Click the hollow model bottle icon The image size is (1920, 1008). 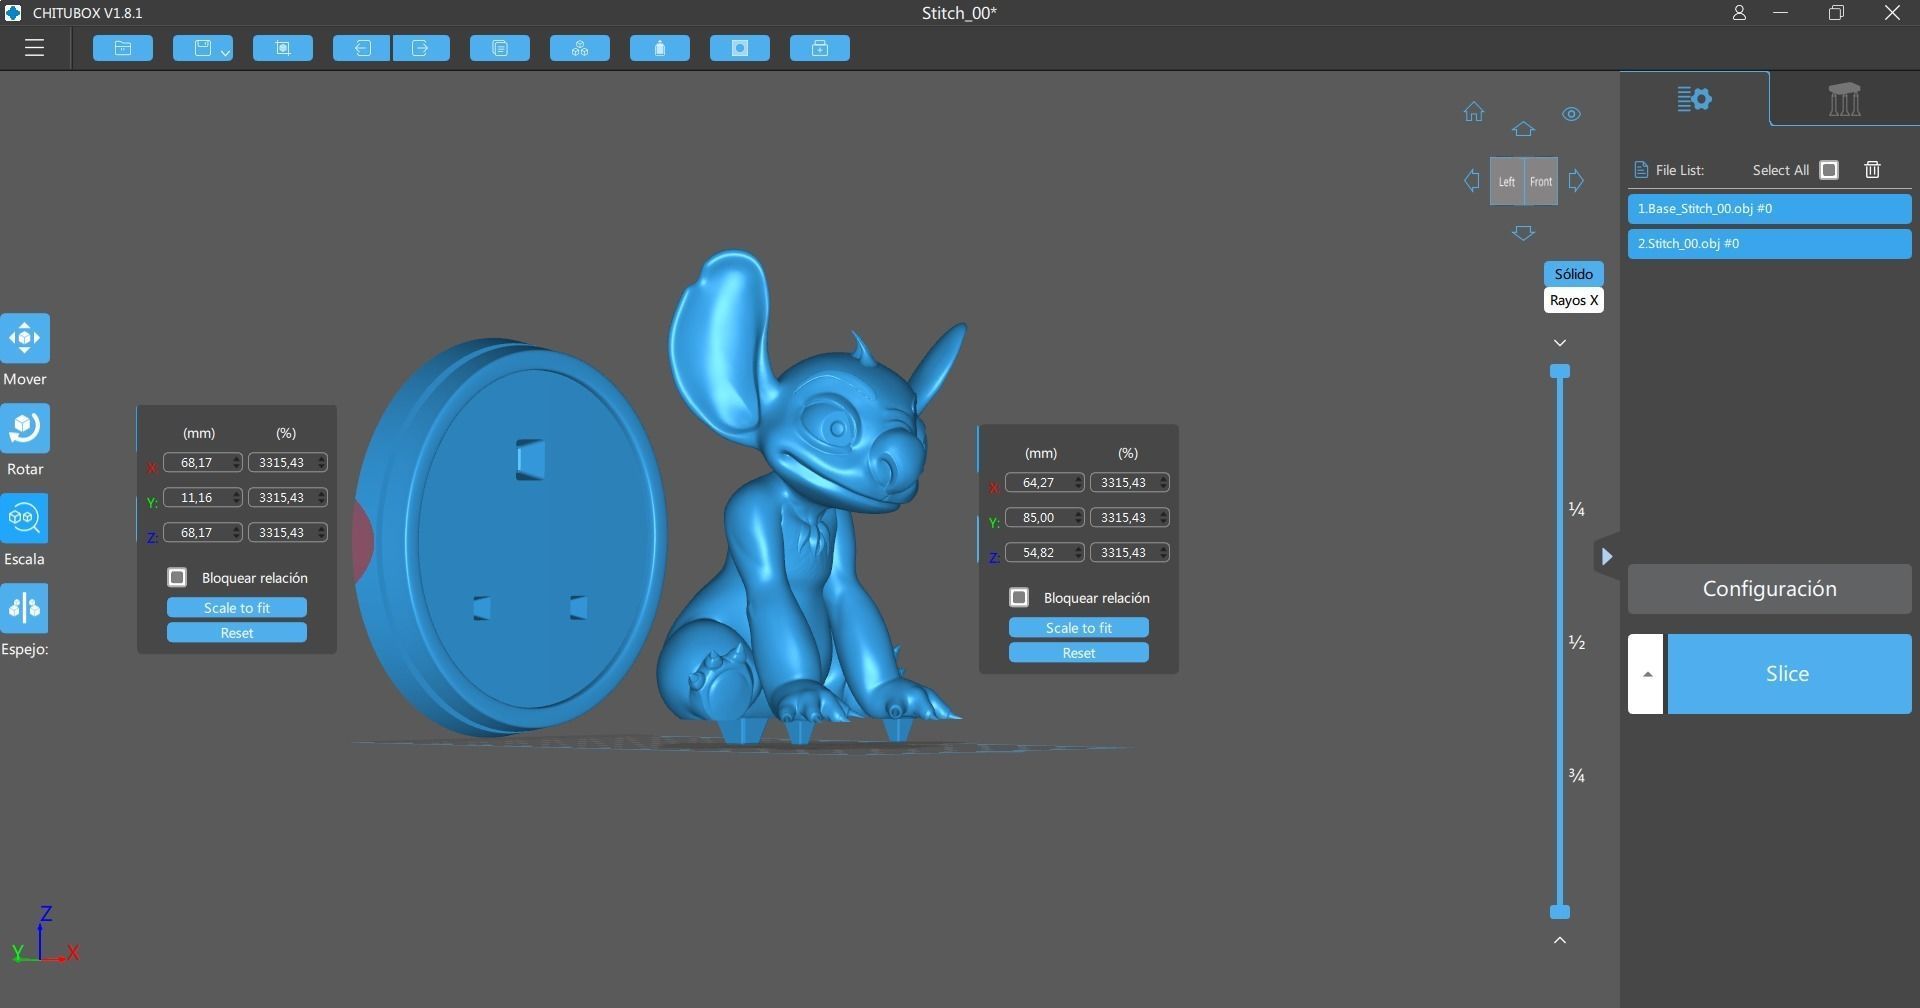tap(660, 48)
